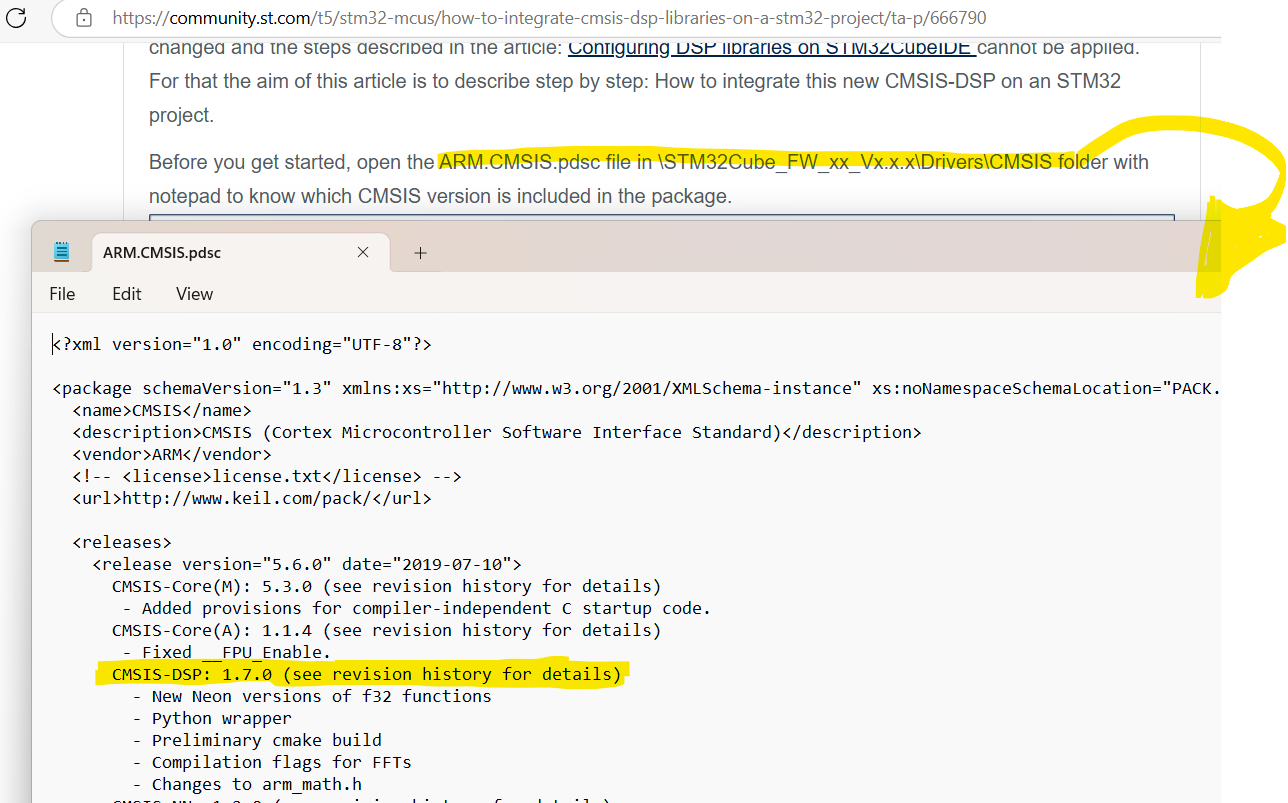The height and width of the screenshot is (803, 1288).
Task: Click the CMSIS-Core(A): 1.1.4 line
Action: [x=387, y=630]
